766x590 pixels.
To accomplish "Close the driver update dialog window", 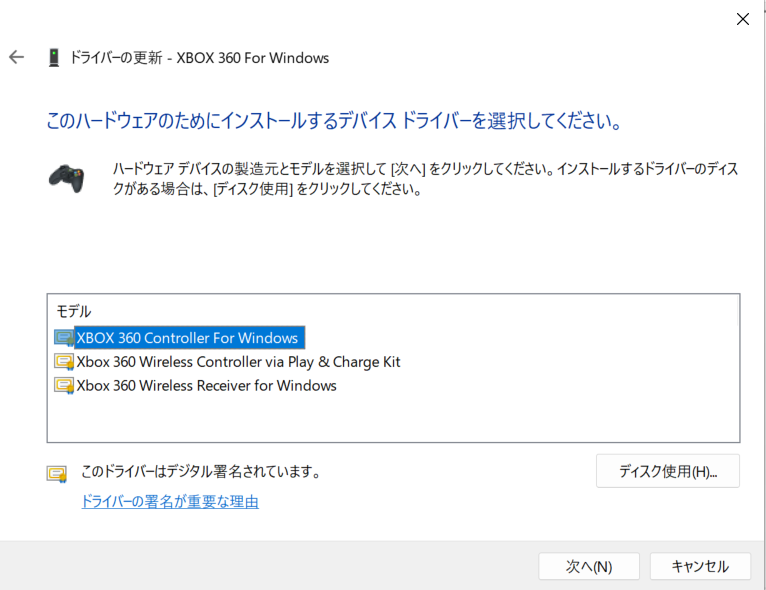I will [742, 19].
